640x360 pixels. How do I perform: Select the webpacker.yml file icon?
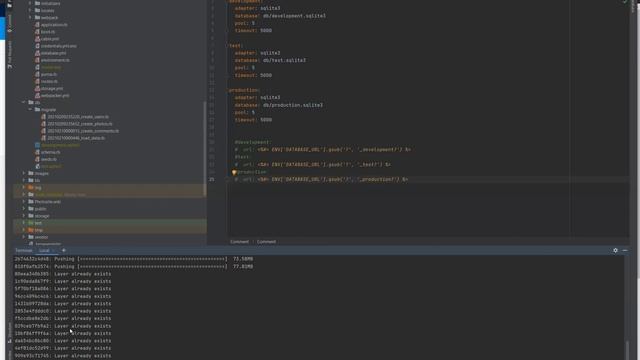coord(38,96)
